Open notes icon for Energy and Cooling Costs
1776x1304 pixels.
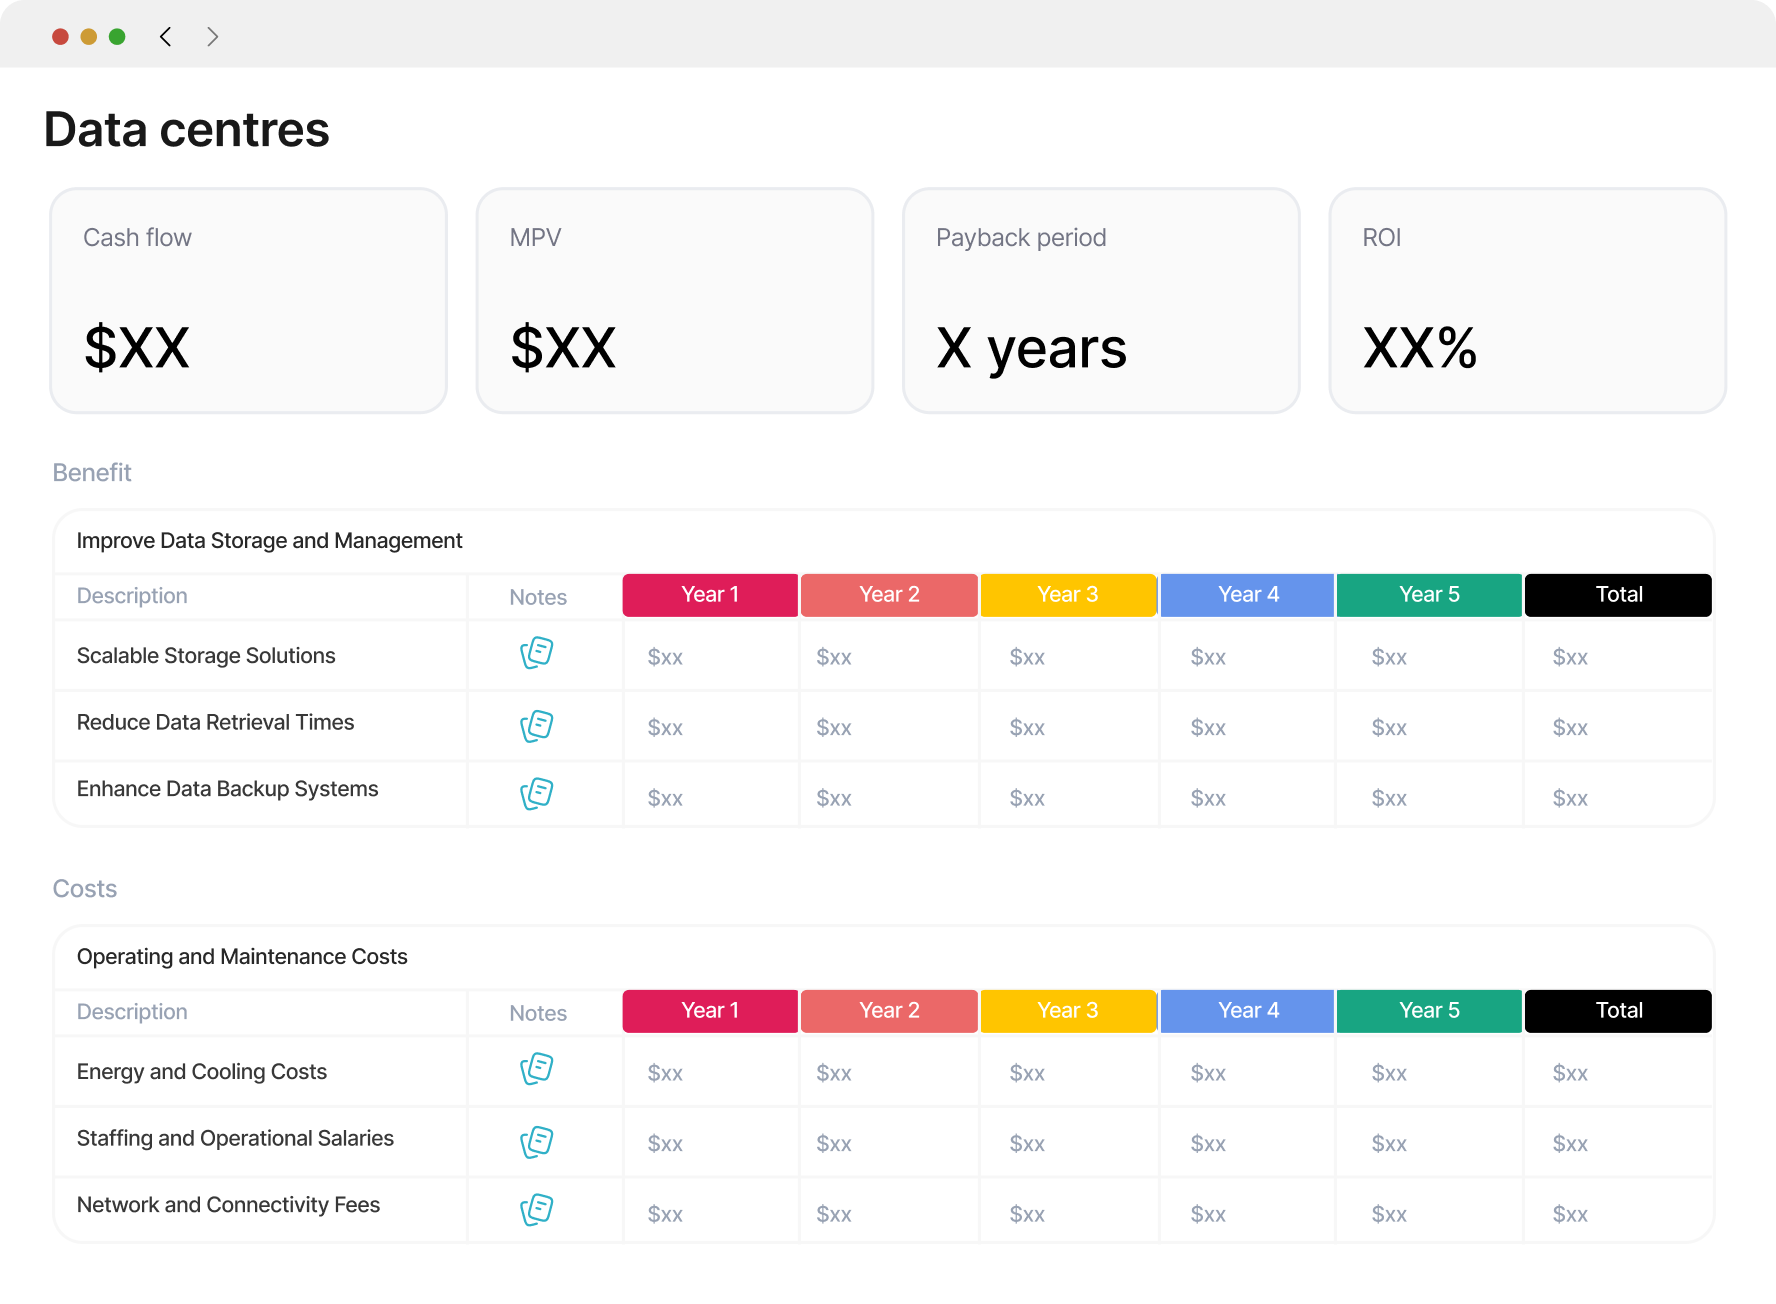click(x=537, y=1069)
